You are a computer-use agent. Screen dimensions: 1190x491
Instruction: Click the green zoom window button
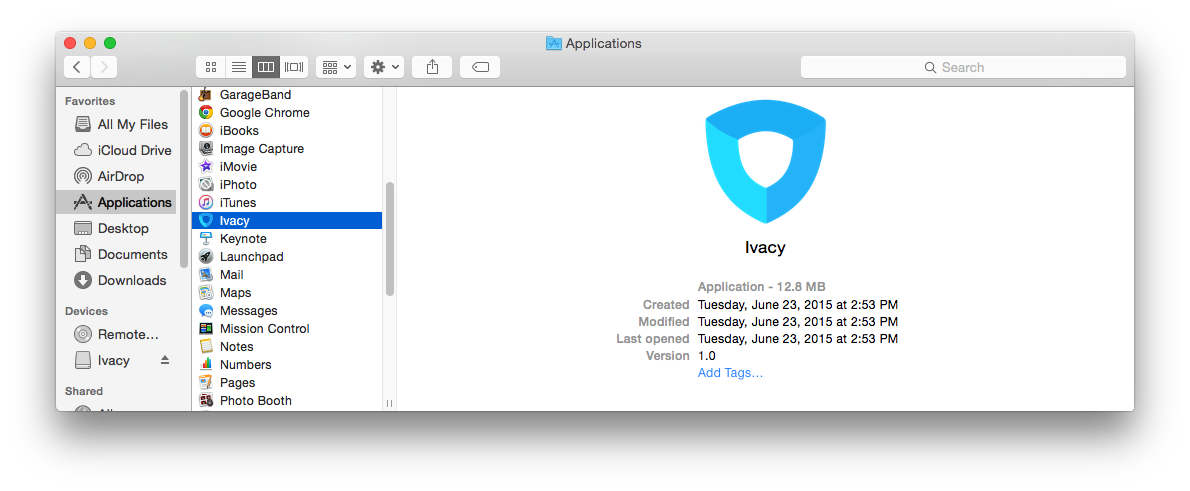pos(110,43)
